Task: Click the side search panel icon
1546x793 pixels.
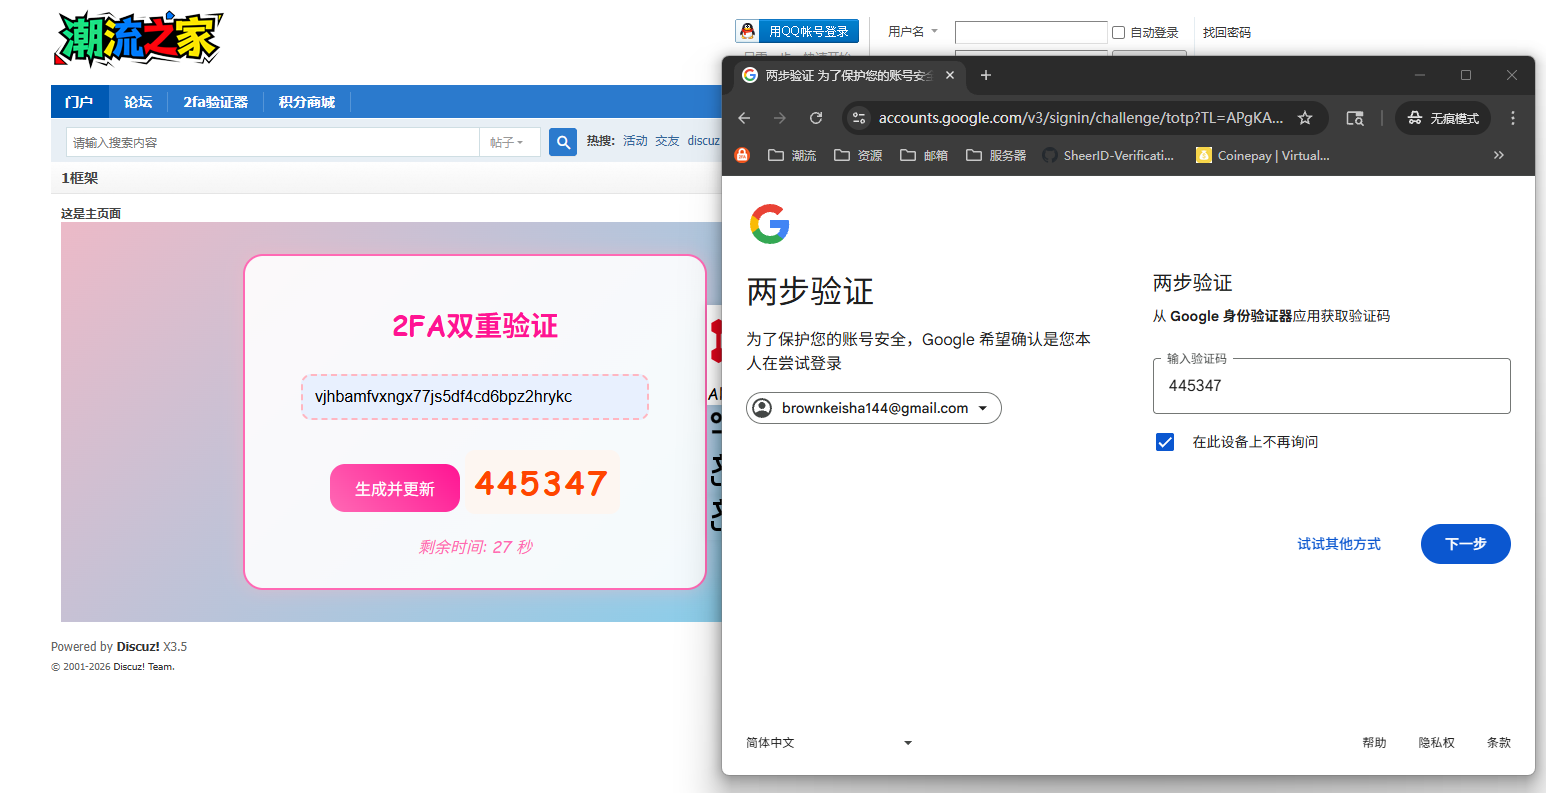Action: (1355, 117)
